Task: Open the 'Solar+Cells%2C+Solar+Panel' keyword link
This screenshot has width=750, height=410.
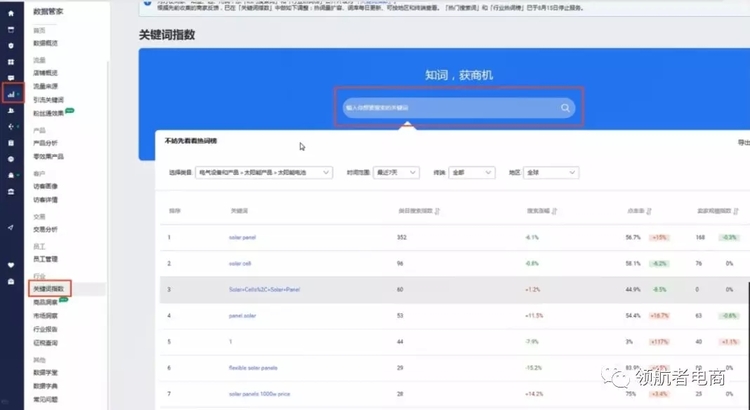Action: click(264, 289)
